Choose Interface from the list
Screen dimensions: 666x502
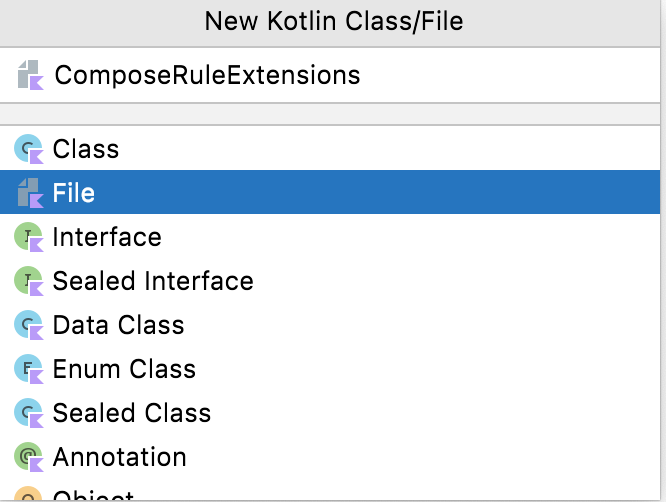click(107, 238)
